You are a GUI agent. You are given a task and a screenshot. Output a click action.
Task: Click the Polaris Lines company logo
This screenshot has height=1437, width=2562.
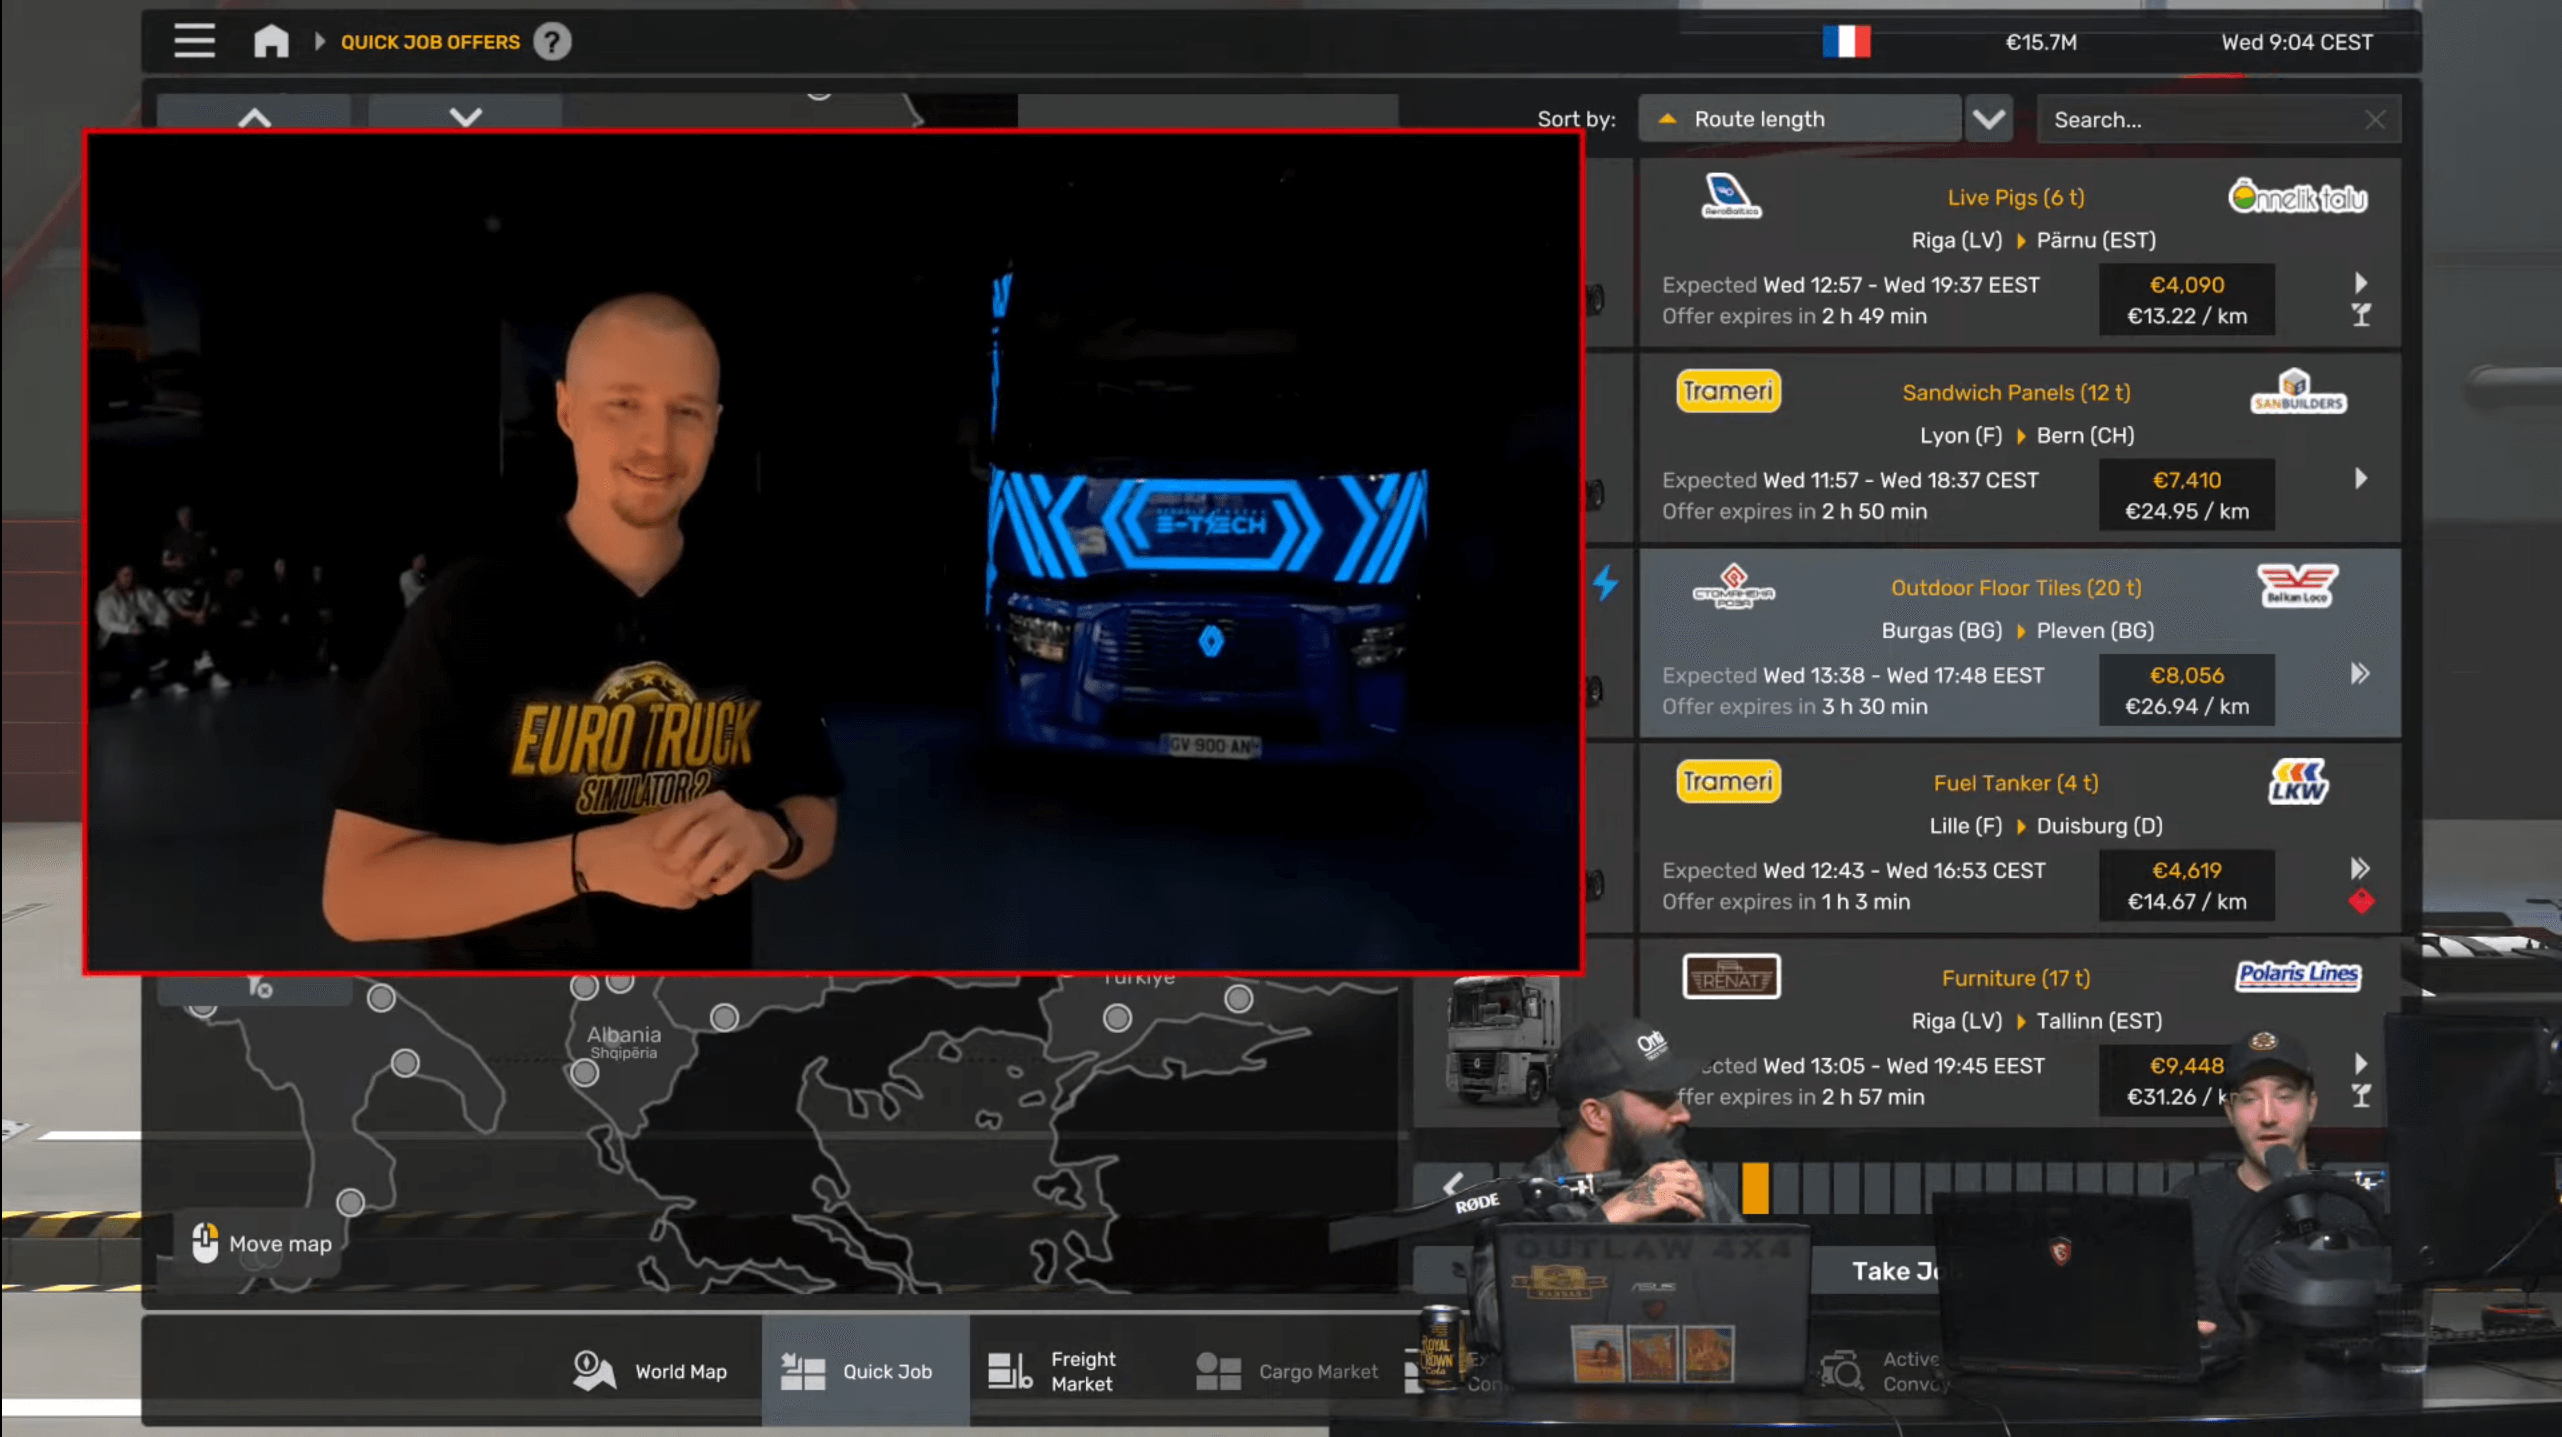pos(2297,975)
